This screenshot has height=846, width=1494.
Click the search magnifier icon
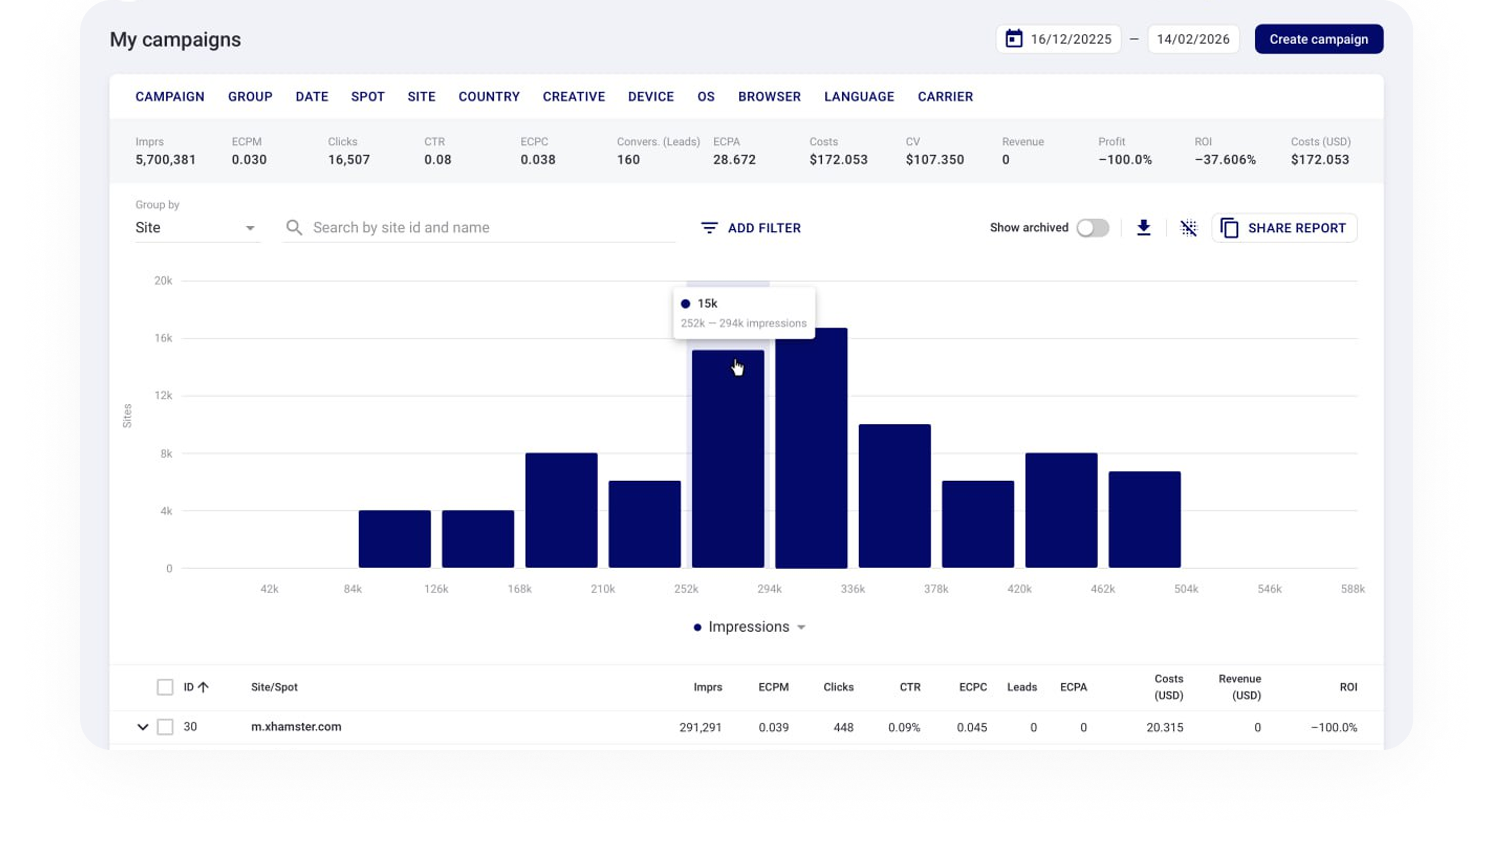point(294,228)
